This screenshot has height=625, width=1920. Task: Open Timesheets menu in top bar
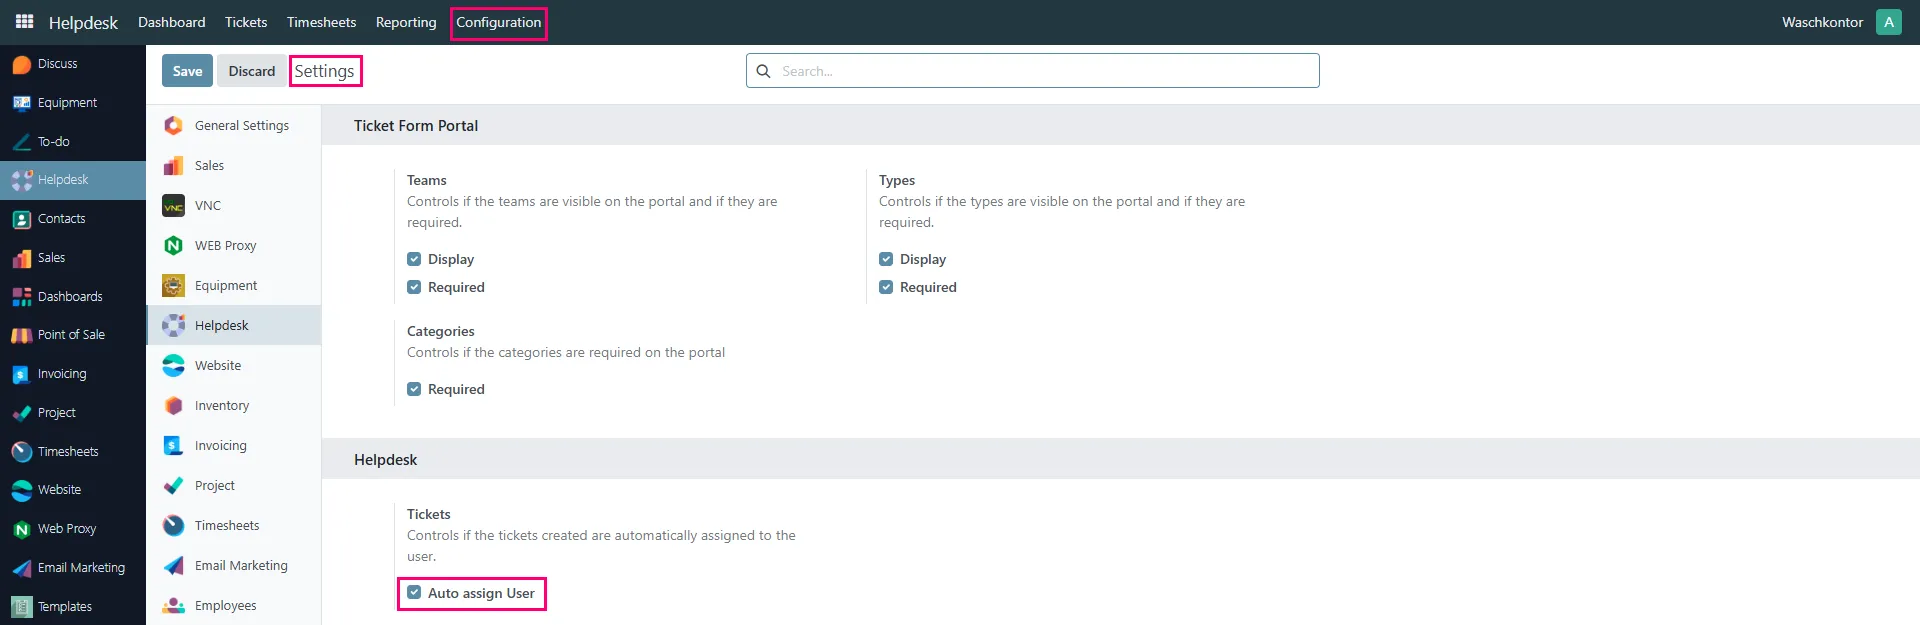(x=321, y=22)
